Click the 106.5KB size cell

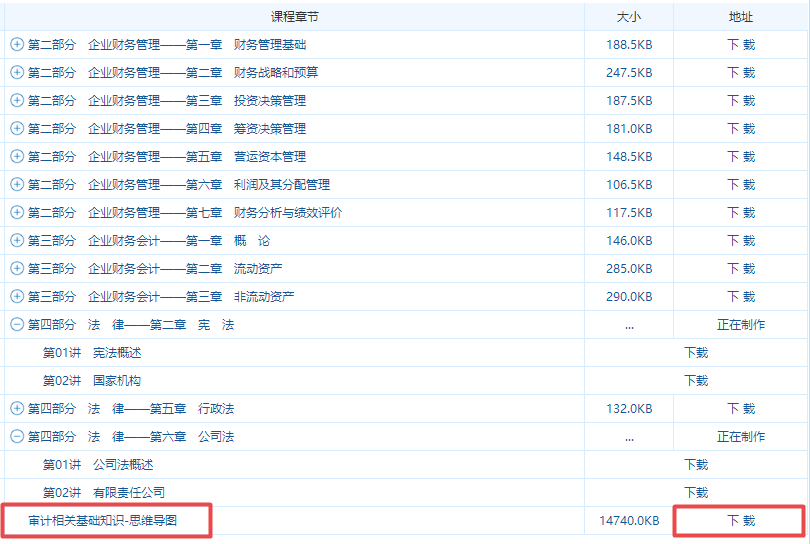629,184
